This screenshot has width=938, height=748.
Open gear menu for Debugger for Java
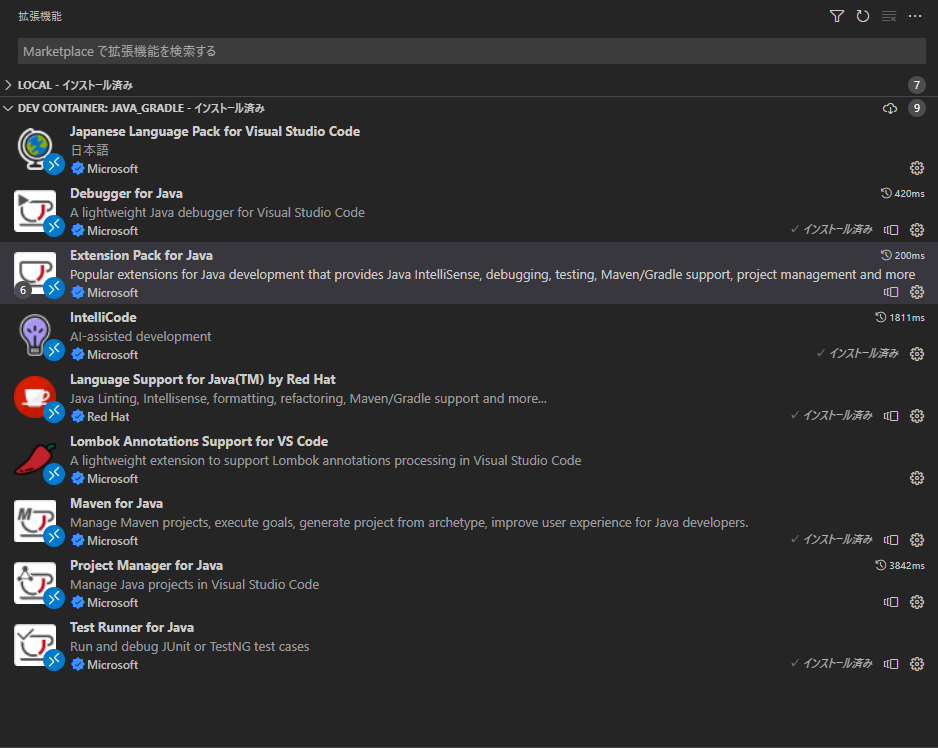[917, 230]
